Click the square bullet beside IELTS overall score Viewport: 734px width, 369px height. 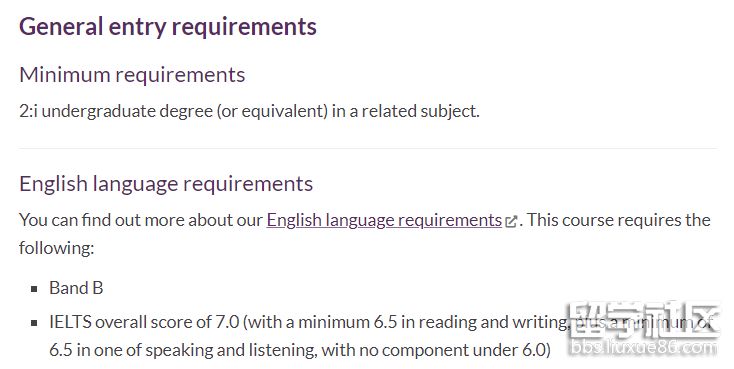(x=34, y=323)
